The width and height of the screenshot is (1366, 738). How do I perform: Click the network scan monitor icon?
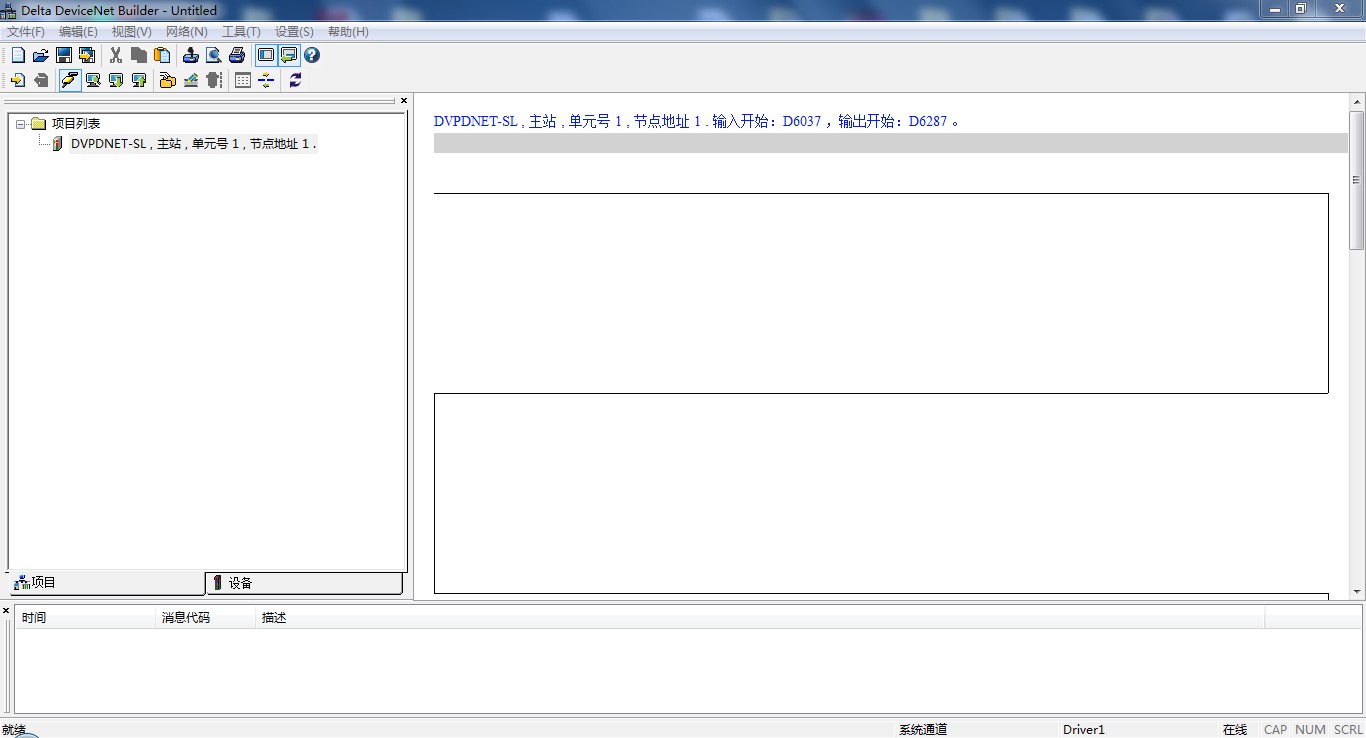pos(93,81)
